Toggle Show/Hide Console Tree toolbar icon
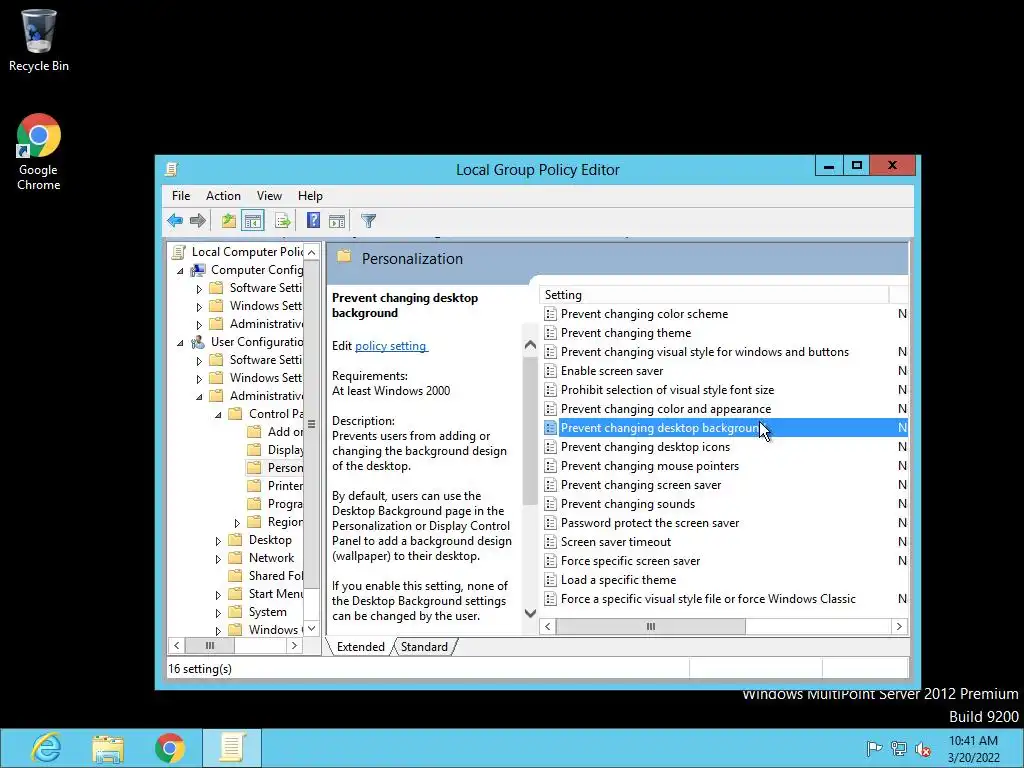This screenshot has height=768, width=1024. 253,221
